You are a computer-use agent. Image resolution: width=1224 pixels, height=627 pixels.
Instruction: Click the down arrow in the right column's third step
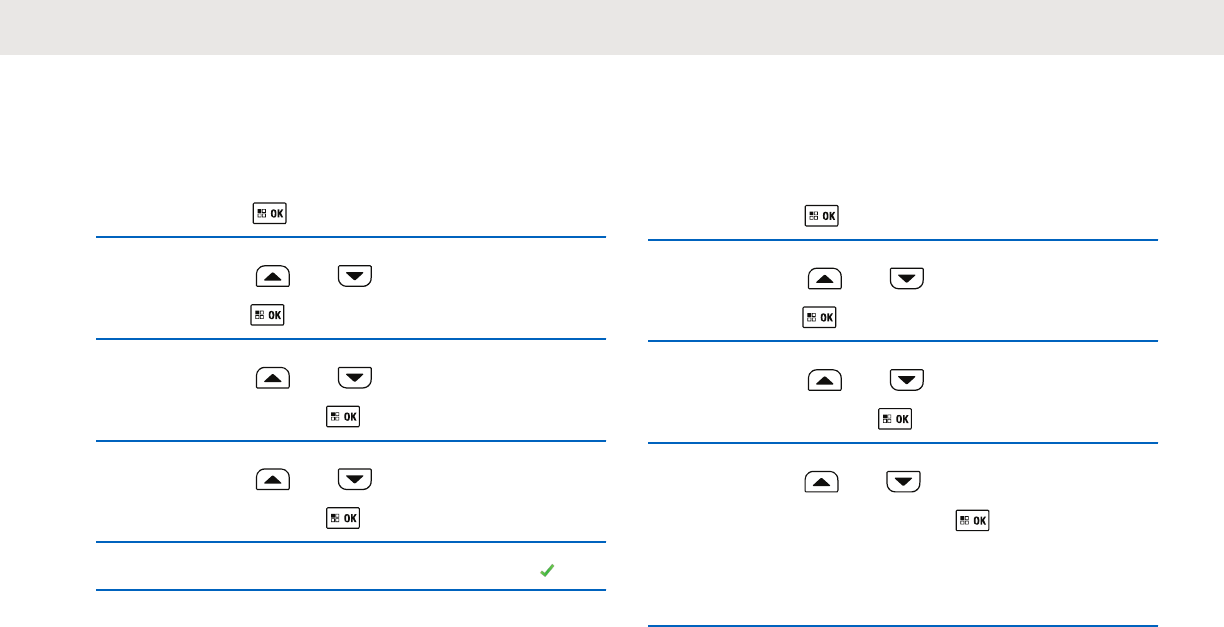(907, 380)
